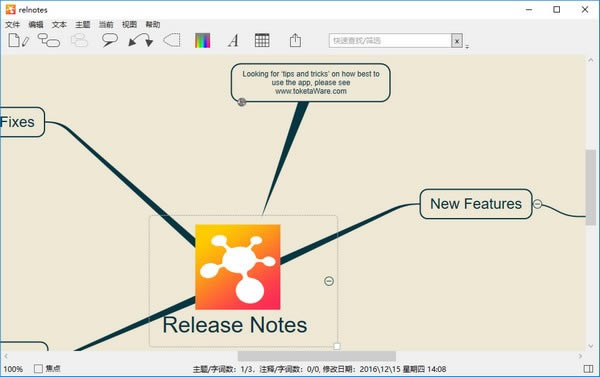
Task: Open the font style A icon
Action: click(233, 41)
